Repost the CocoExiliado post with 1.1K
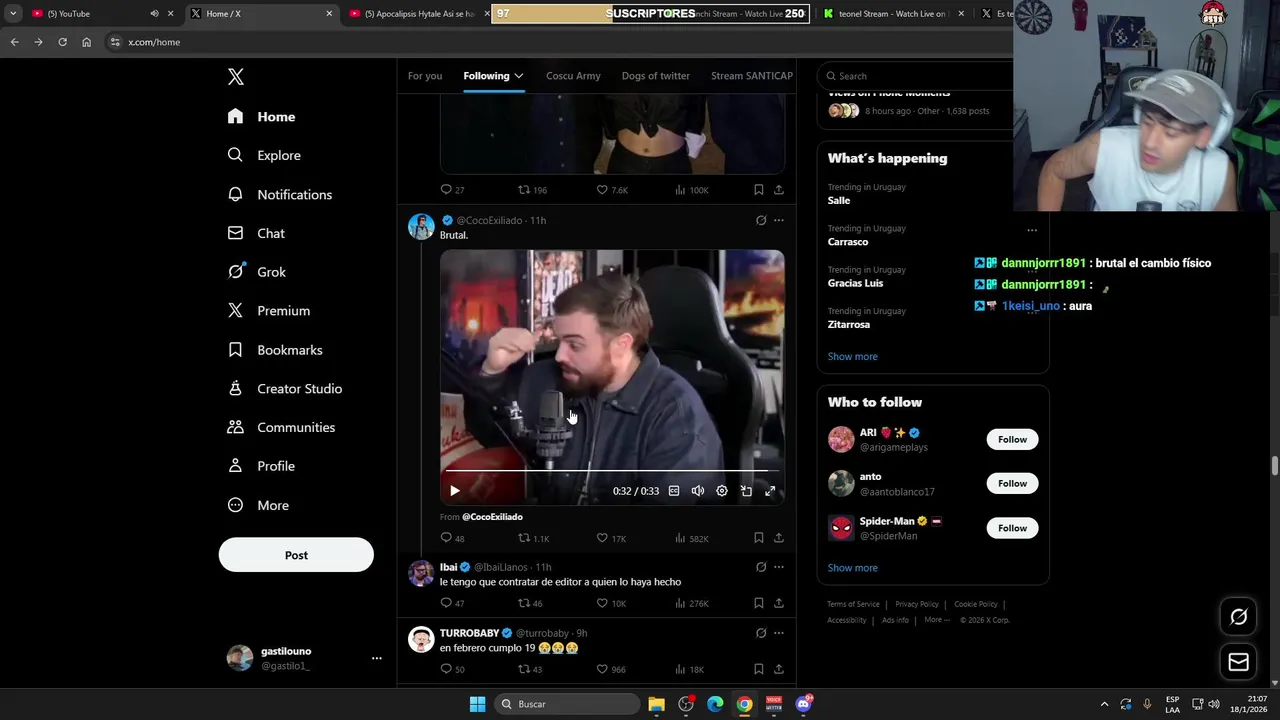The width and height of the screenshot is (1280, 720). point(533,538)
